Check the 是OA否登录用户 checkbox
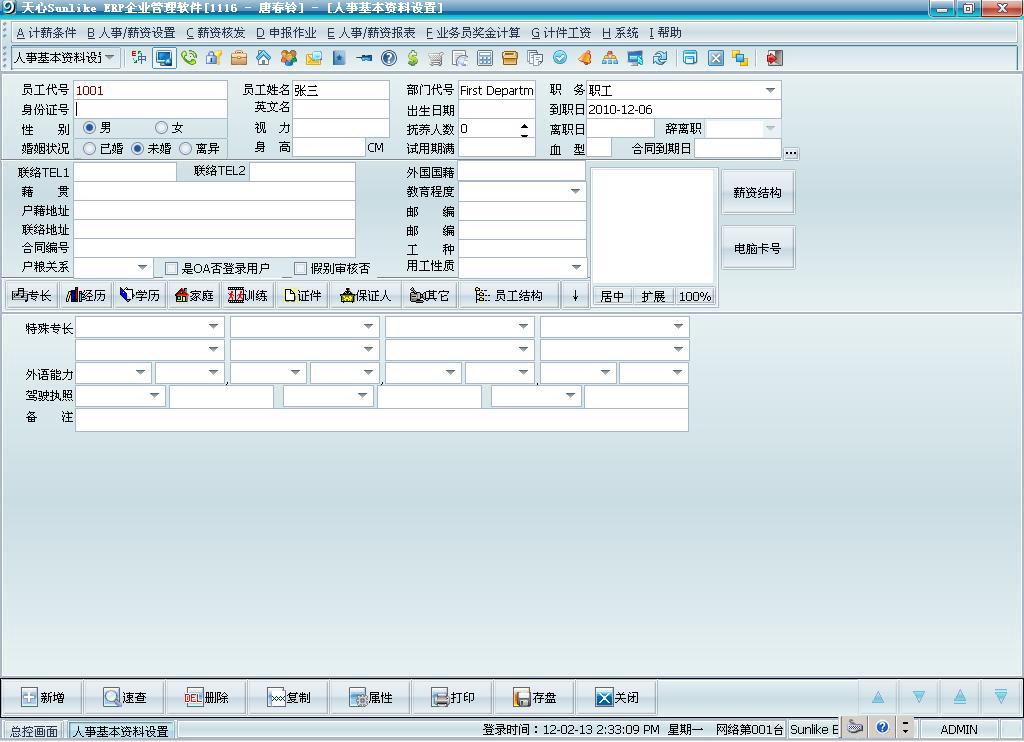This screenshot has width=1024, height=742. (x=171, y=268)
